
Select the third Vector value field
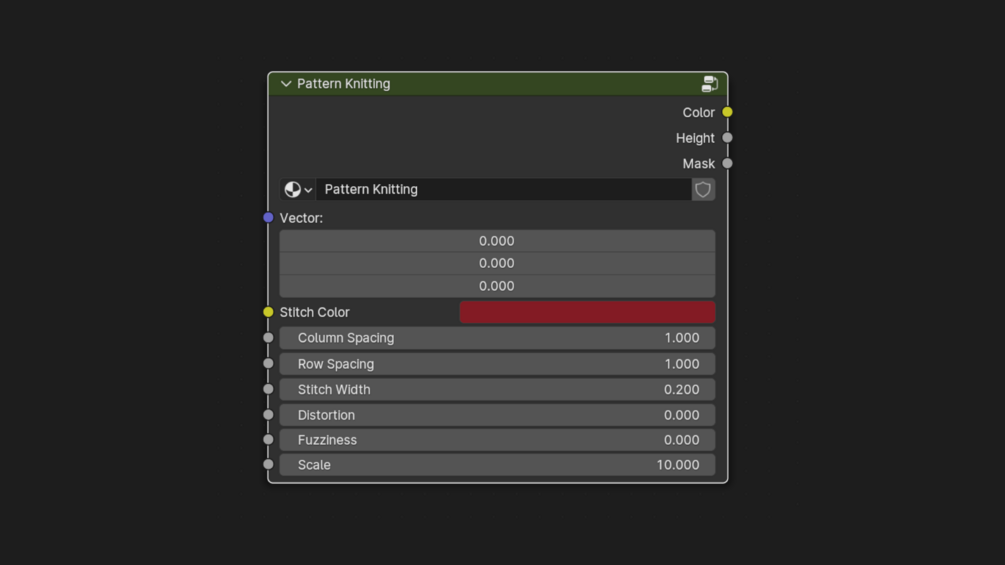pos(497,286)
